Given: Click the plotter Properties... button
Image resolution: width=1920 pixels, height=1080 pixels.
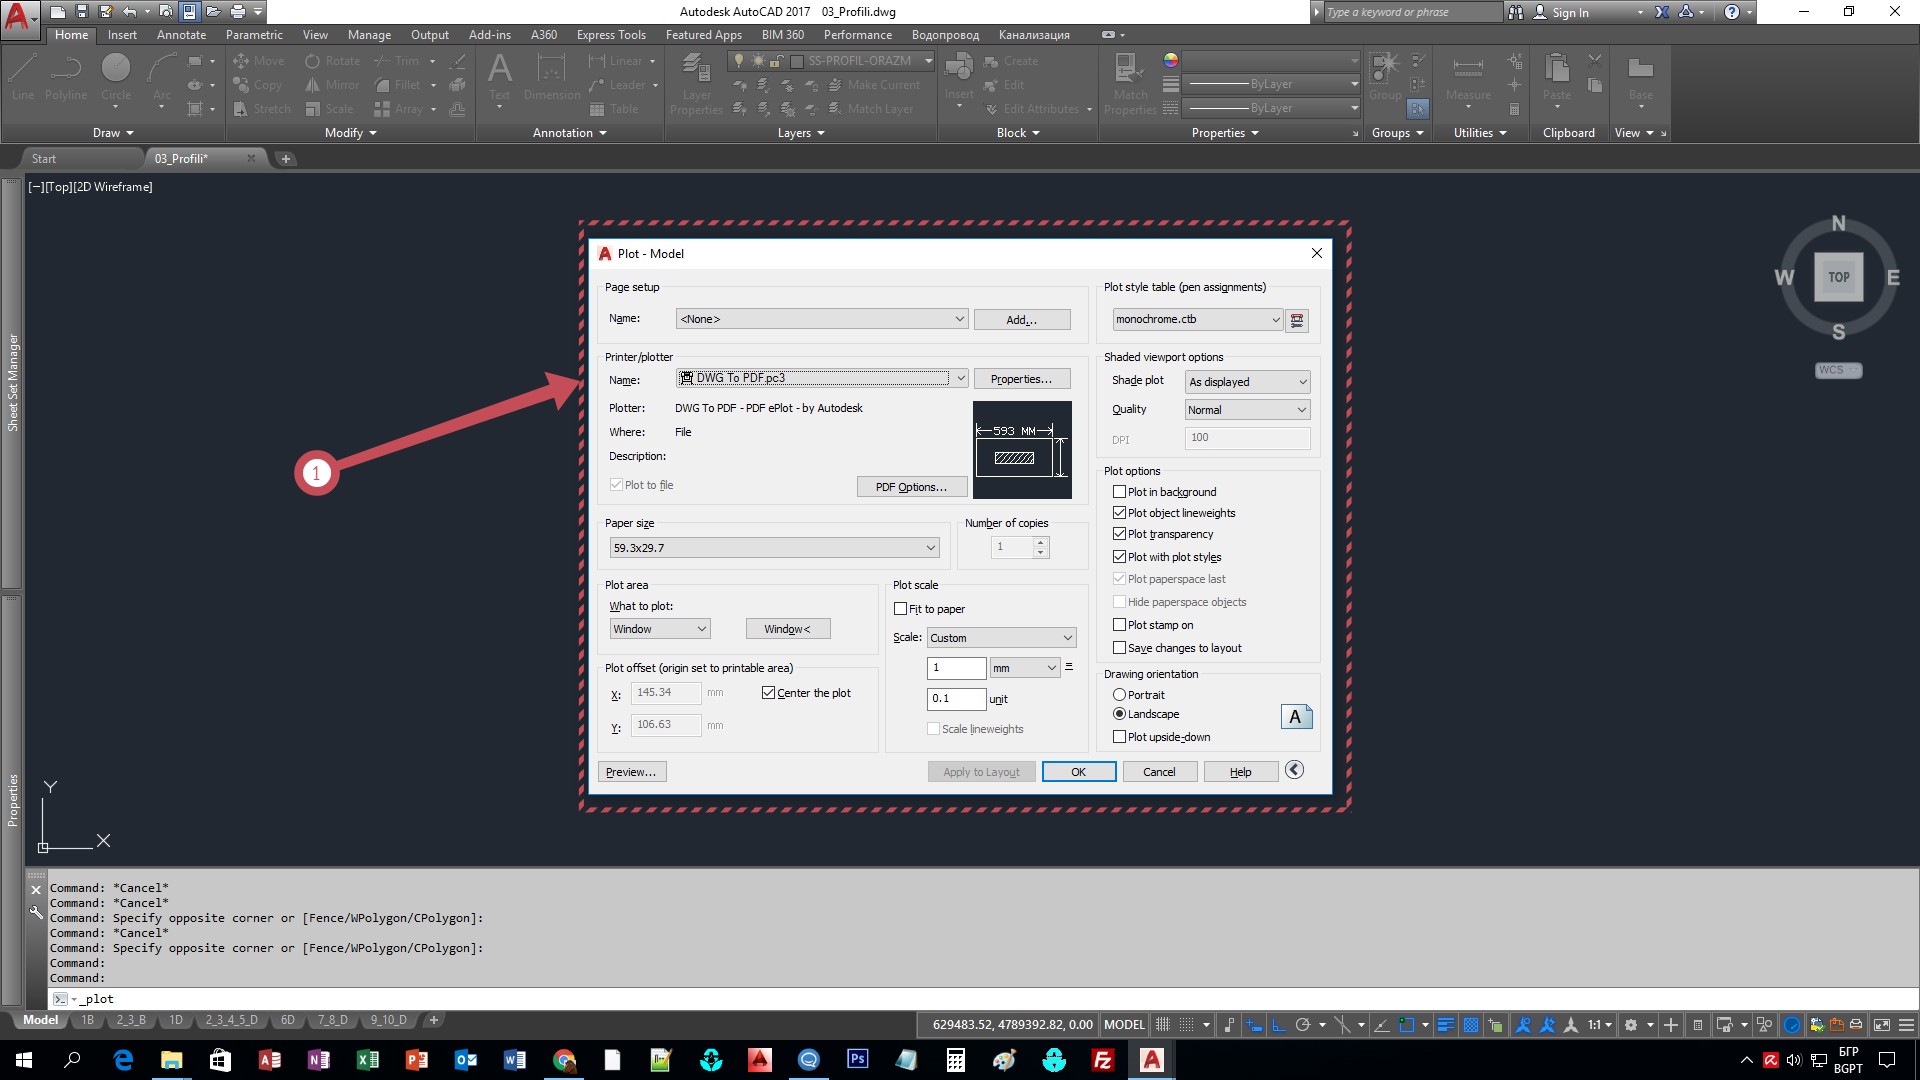Looking at the screenshot, I should (x=1022, y=379).
